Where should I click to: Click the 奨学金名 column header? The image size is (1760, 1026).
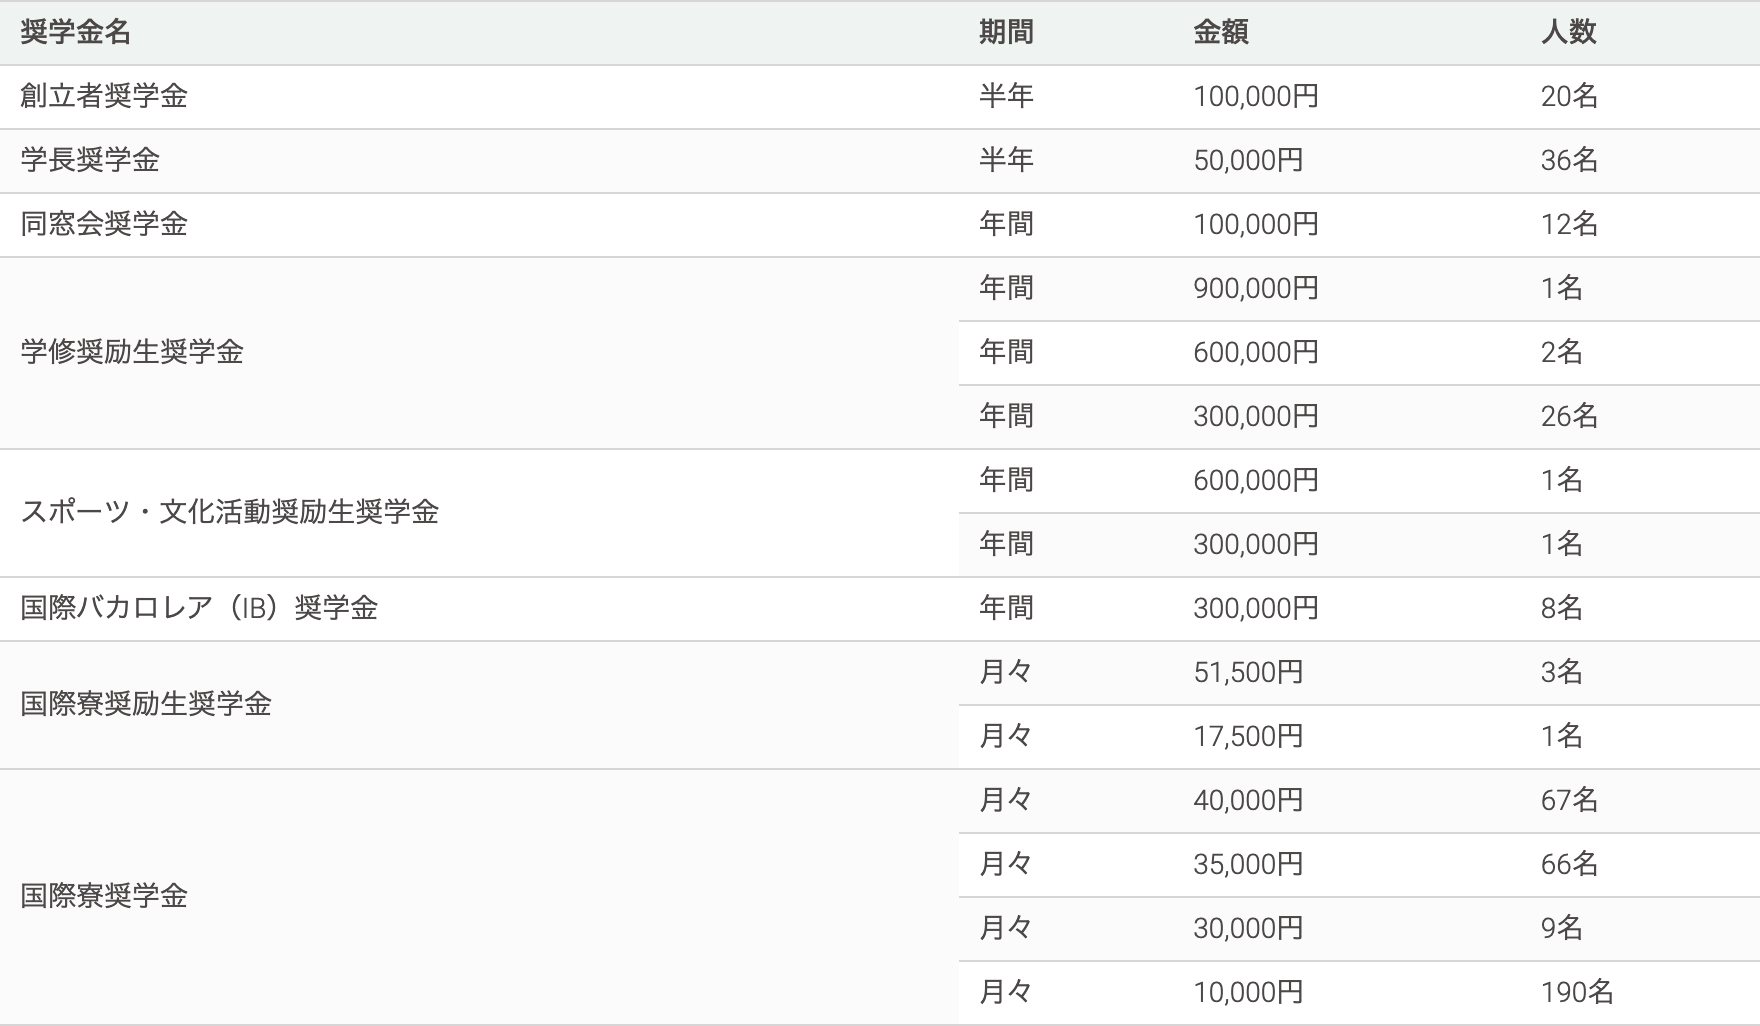click(x=75, y=33)
